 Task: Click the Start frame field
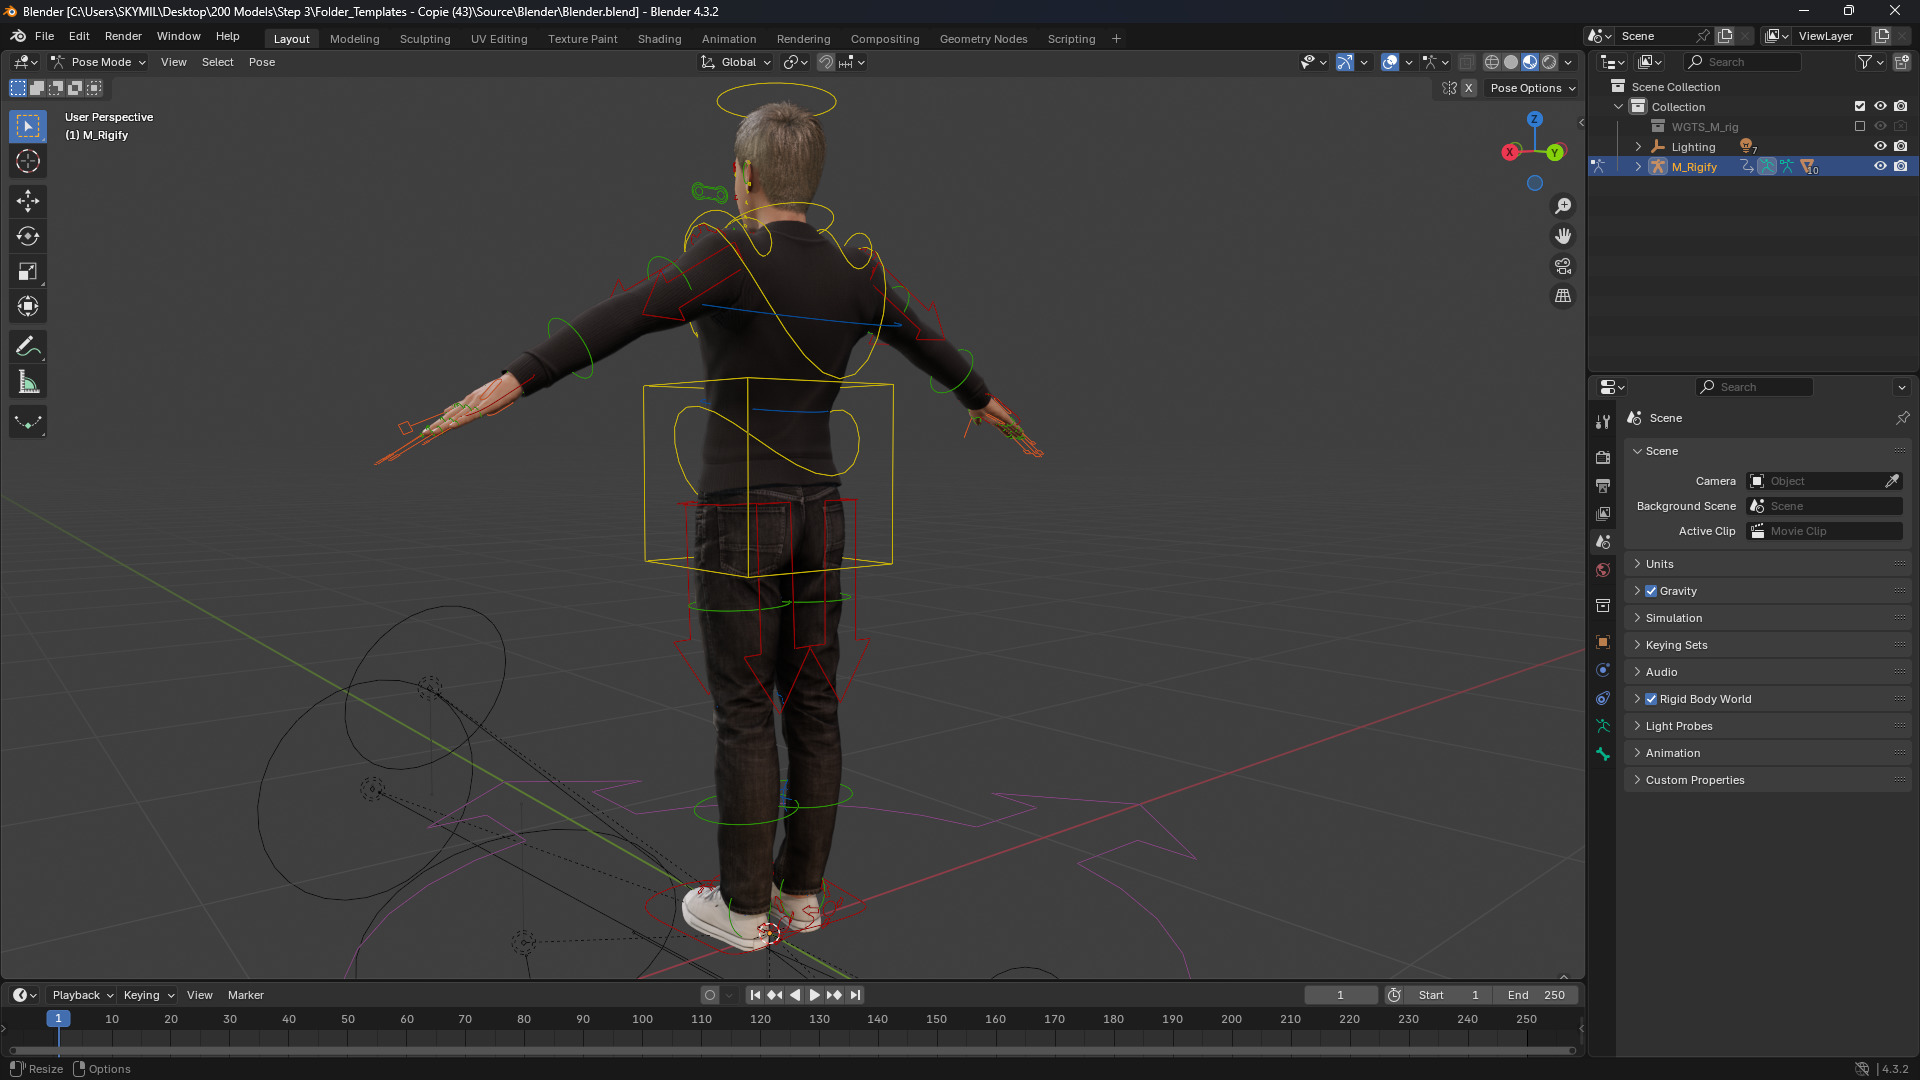(x=1449, y=995)
